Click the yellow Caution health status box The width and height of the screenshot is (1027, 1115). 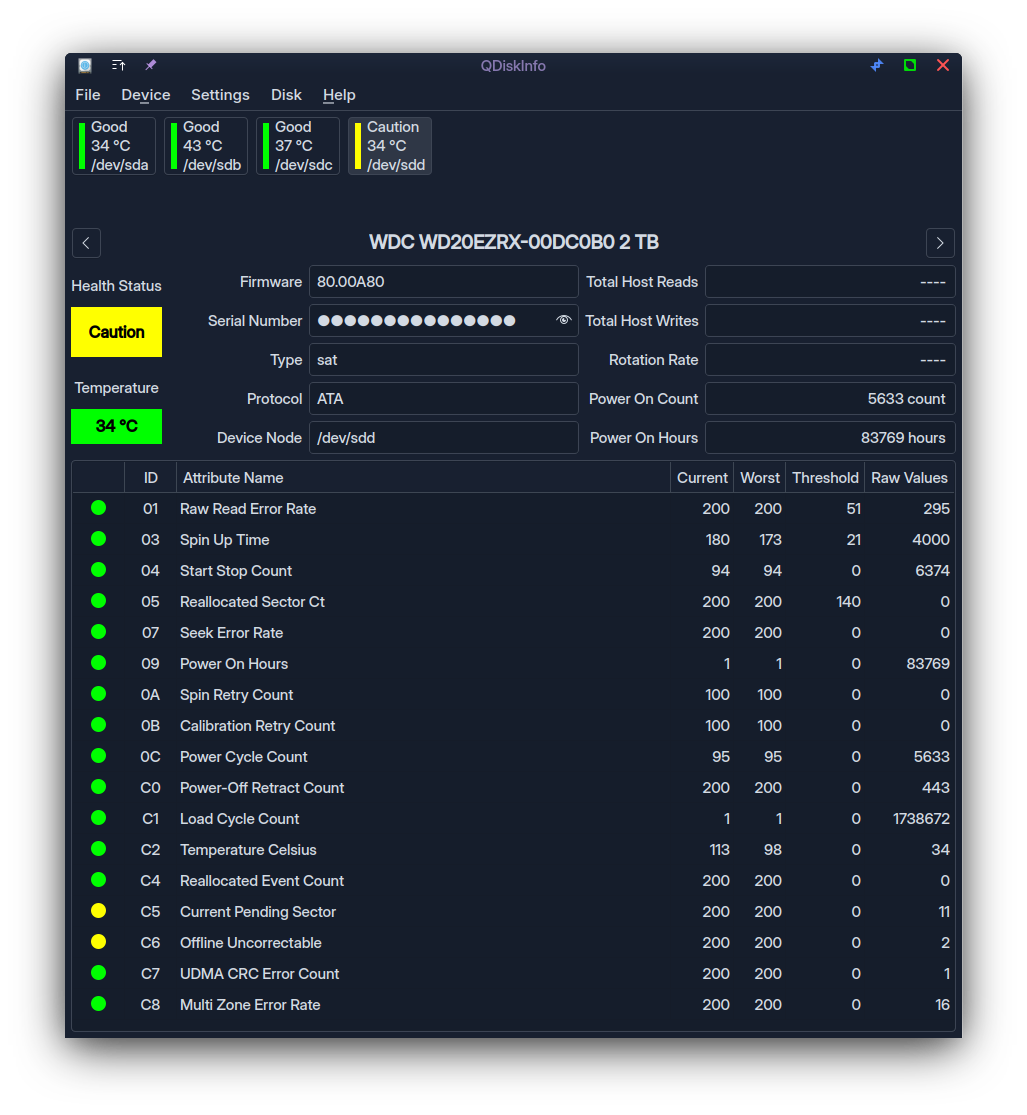pyautogui.click(x=116, y=332)
